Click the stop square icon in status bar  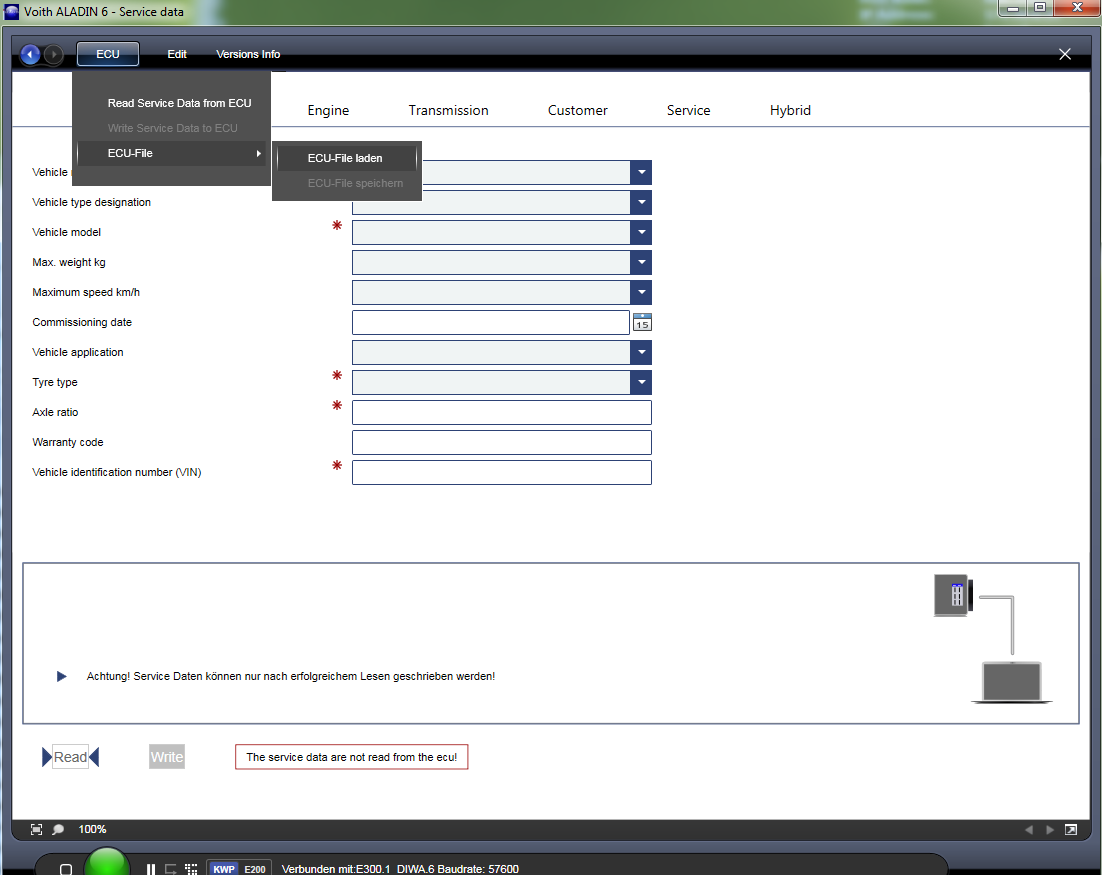coord(65,869)
